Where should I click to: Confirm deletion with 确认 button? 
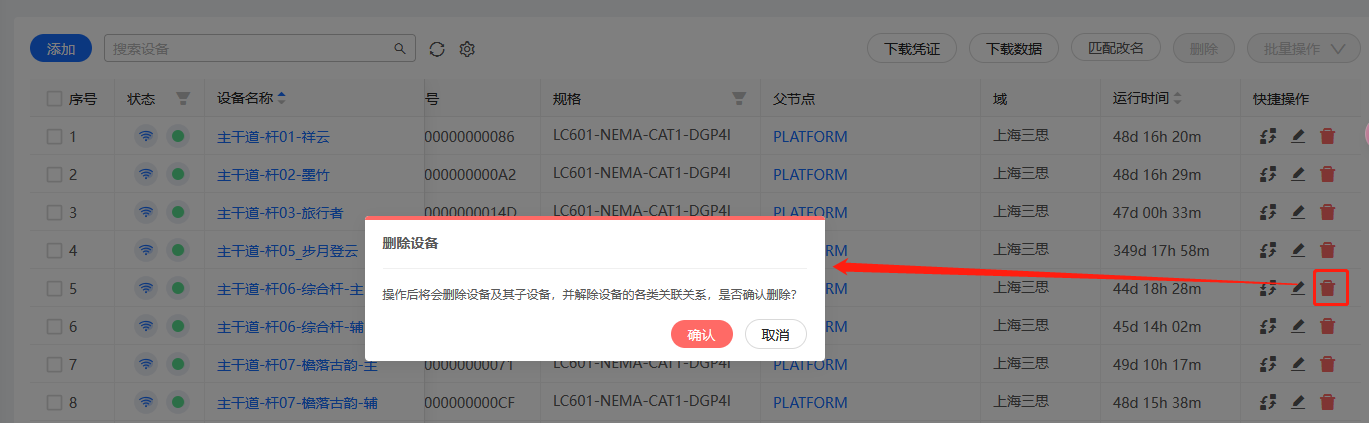click(x=702, y=334)
